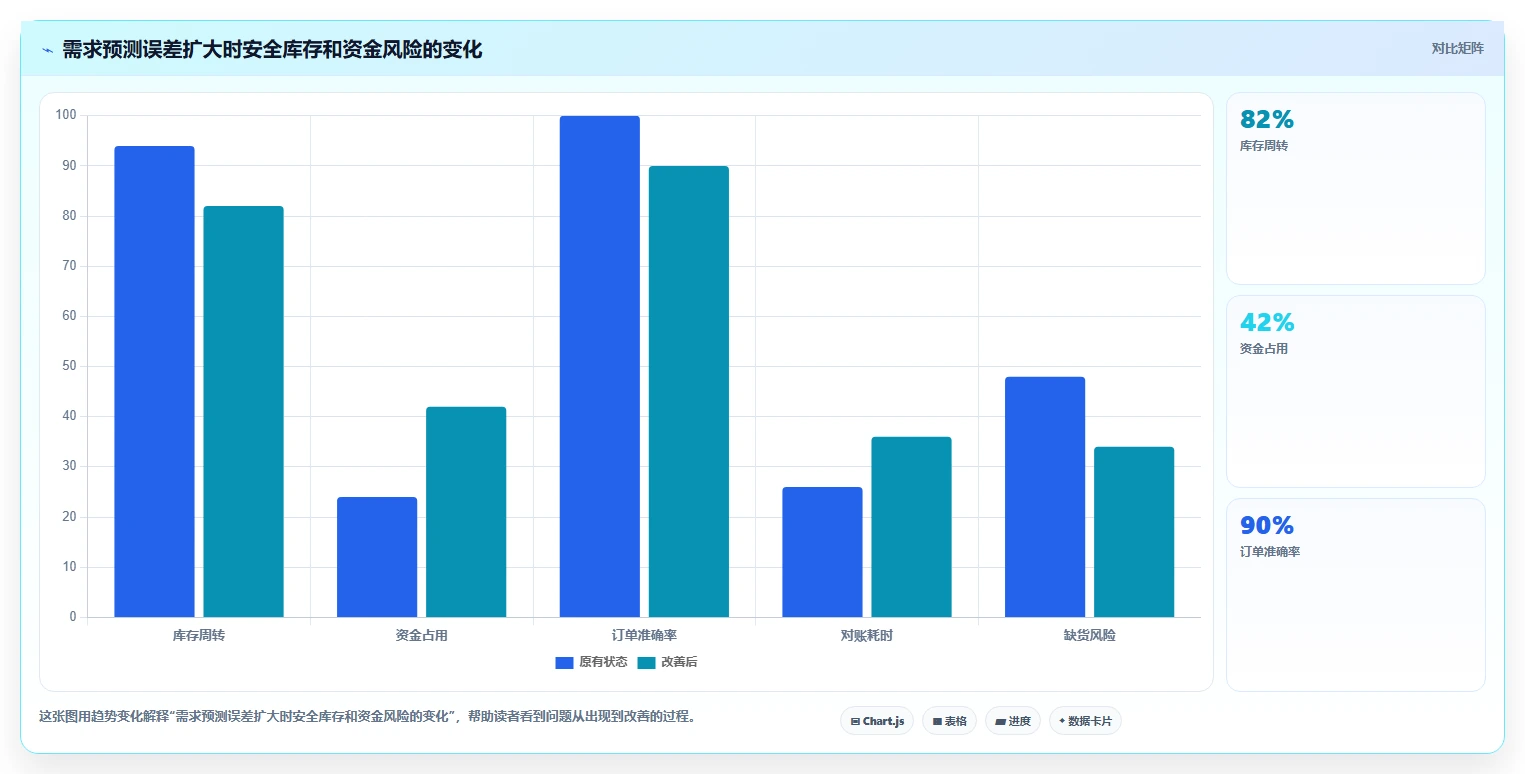
Task: Open the 42% 资金占用 data card
Action: click(1355, 391)
